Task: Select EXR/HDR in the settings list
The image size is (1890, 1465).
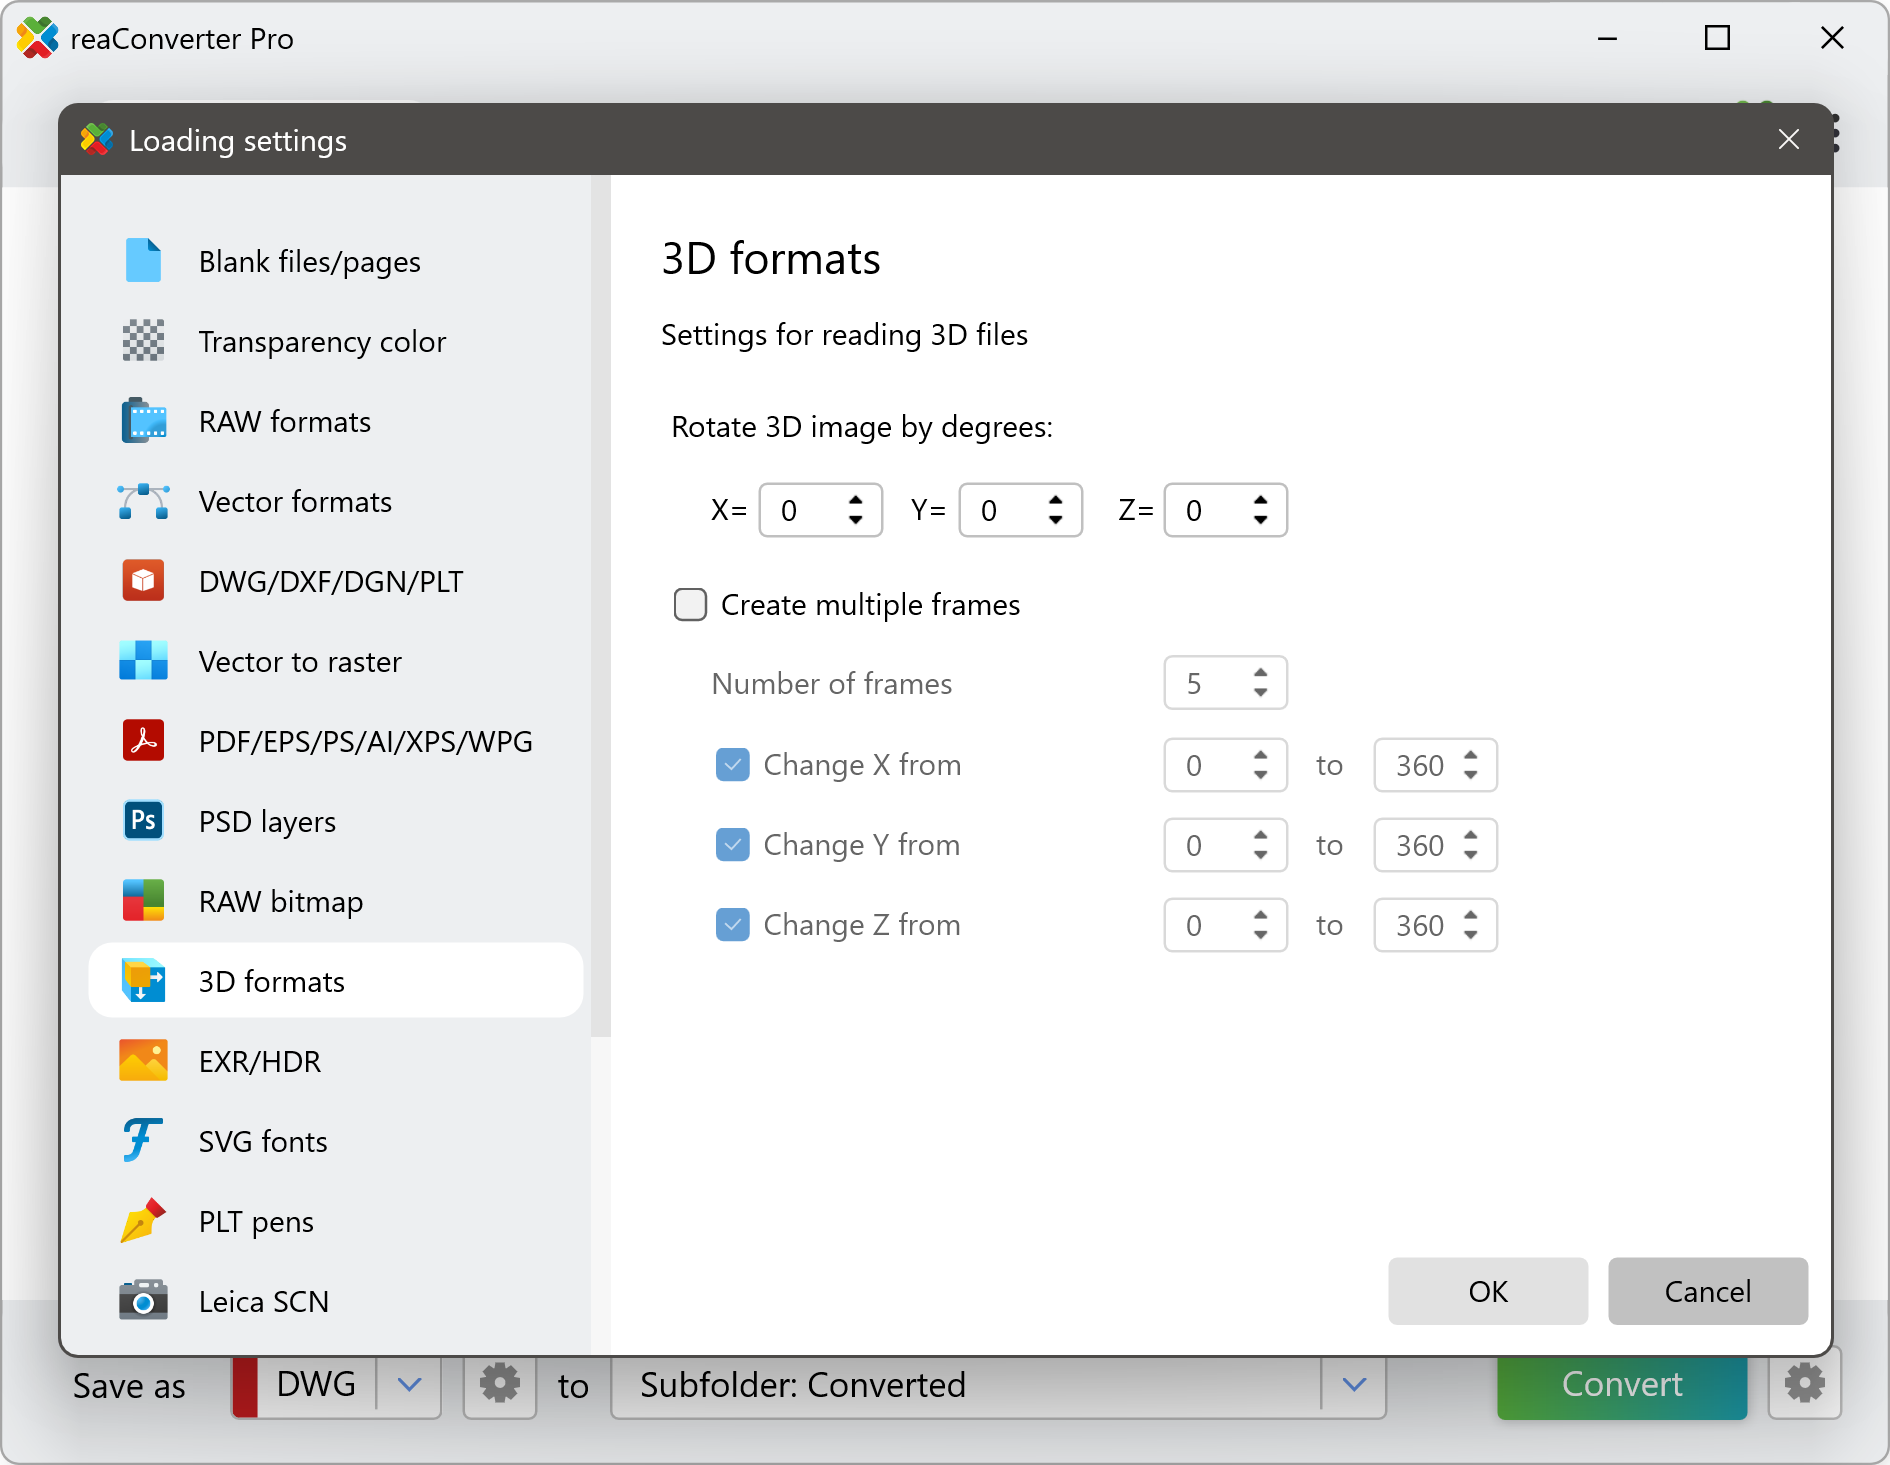Action: (x=260, y=1061)
